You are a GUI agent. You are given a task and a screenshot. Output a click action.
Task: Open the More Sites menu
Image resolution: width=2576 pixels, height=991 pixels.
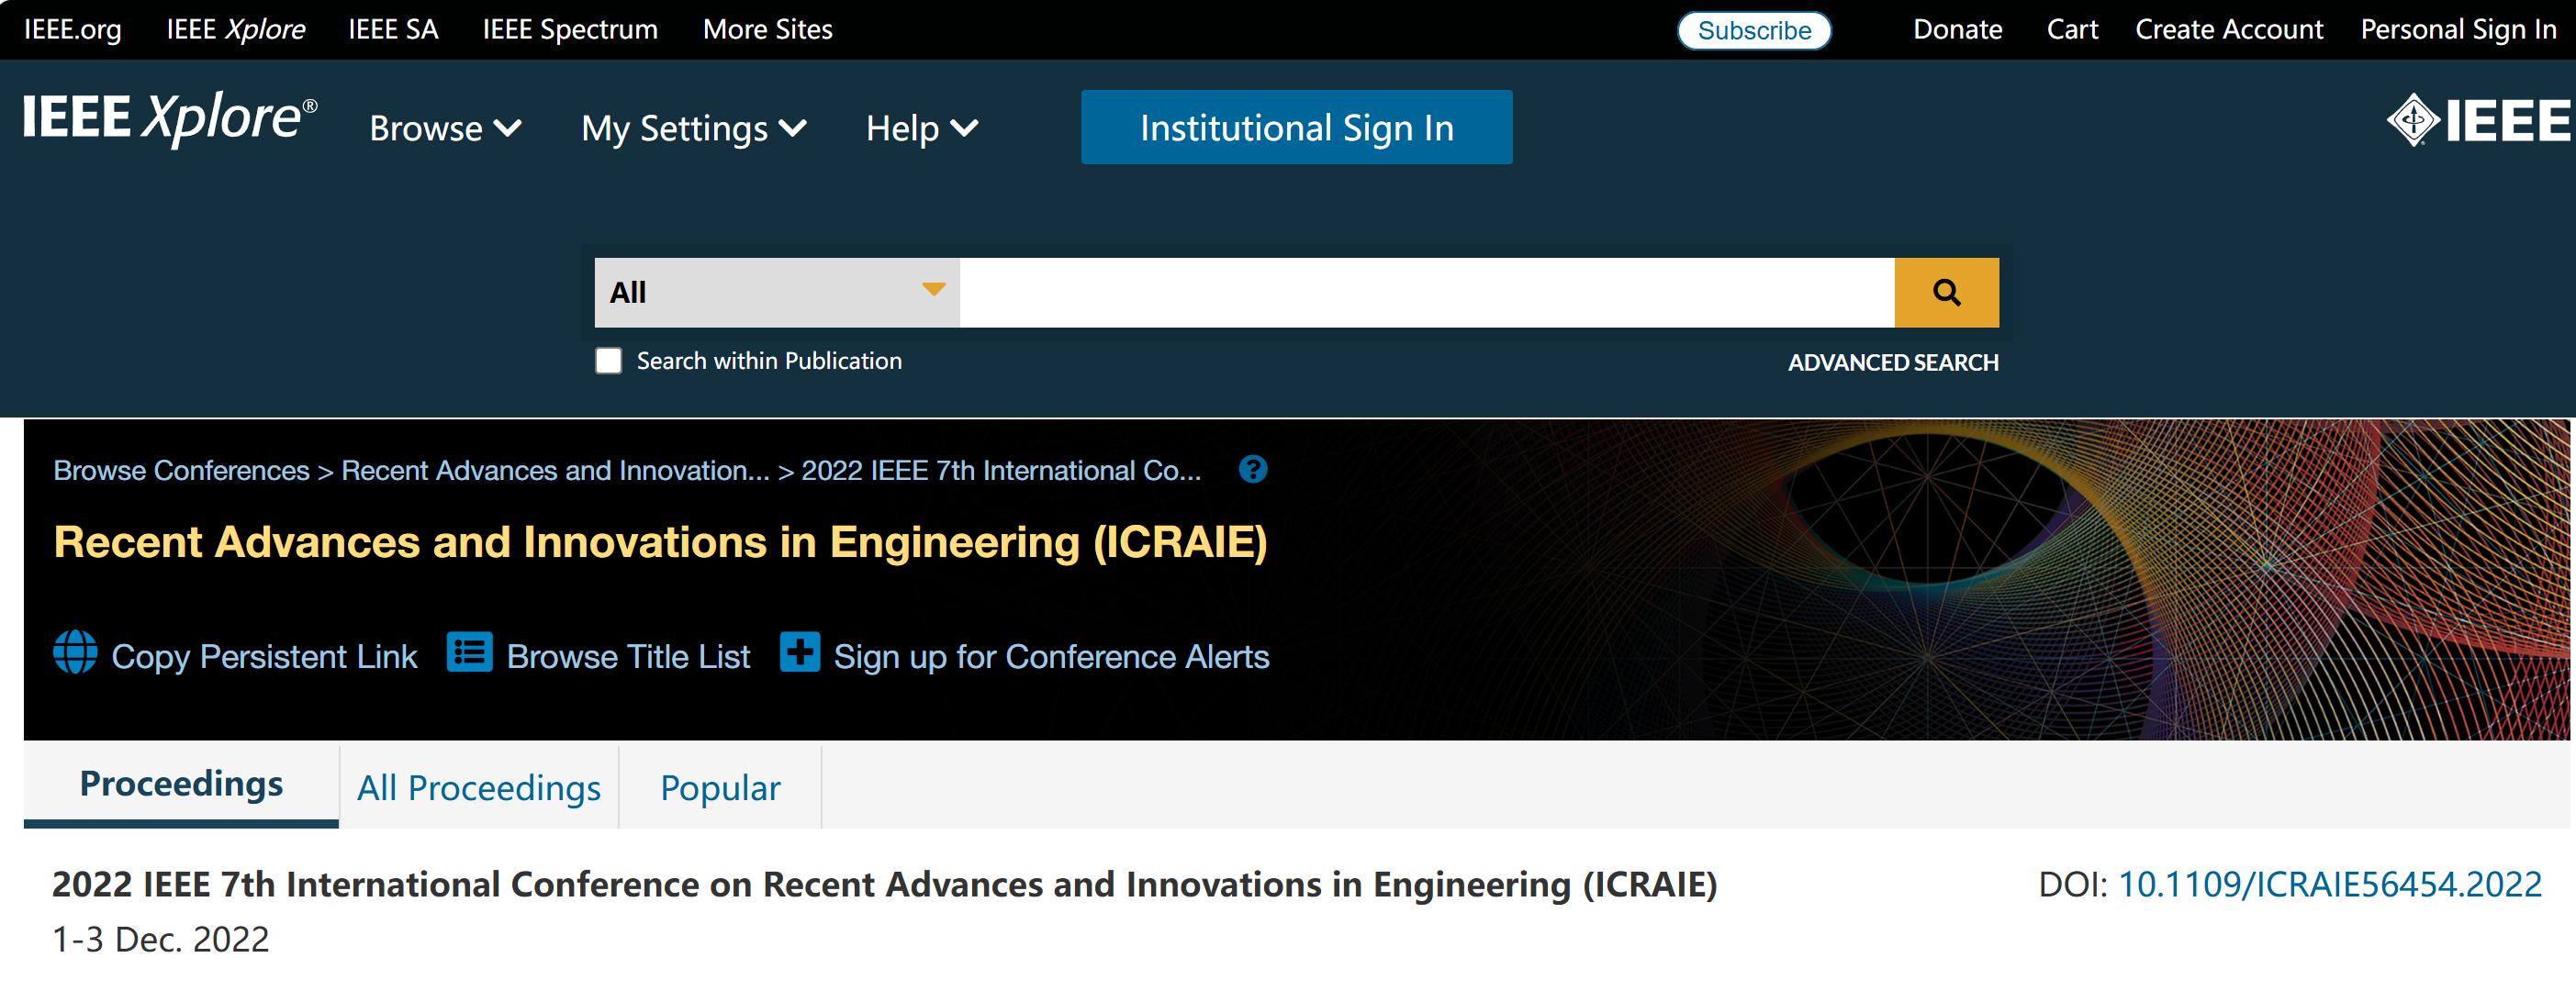(x=767, y=29)
